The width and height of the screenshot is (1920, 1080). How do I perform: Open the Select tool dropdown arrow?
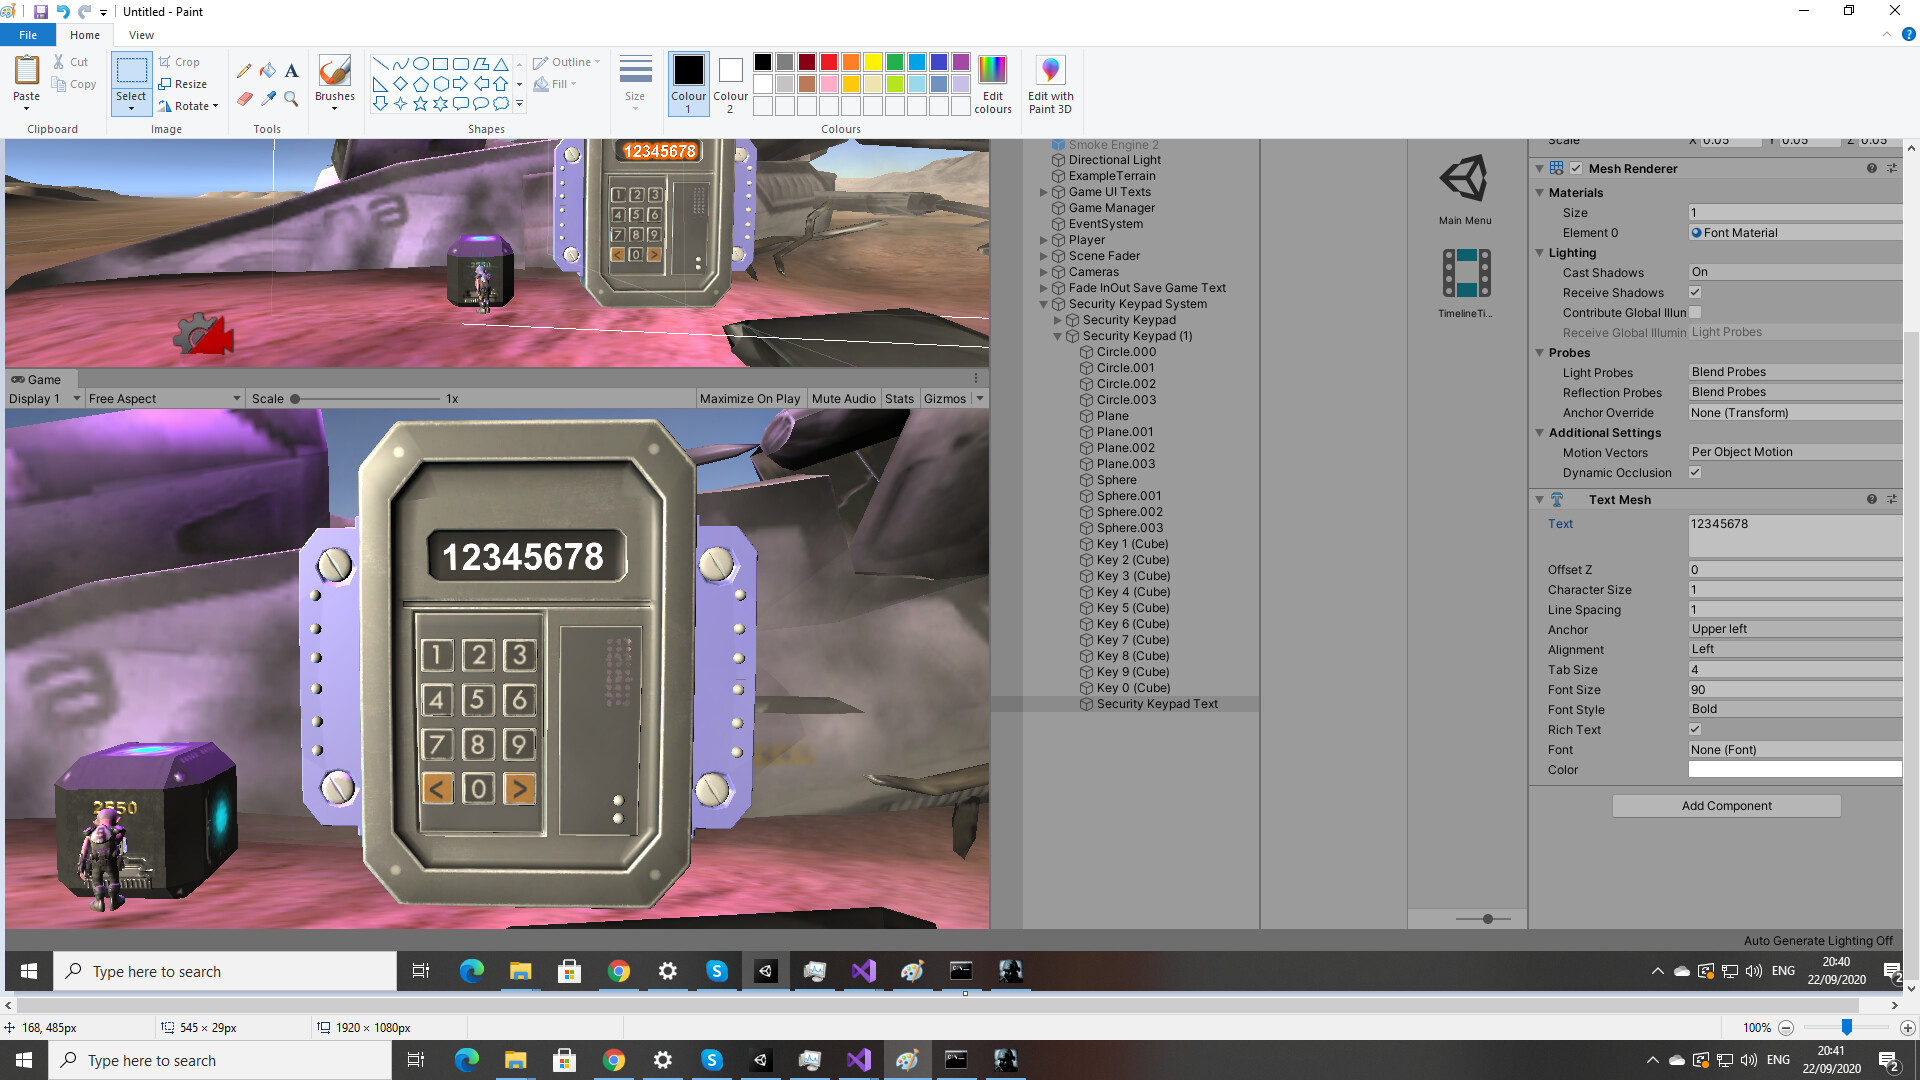click(131, 108)
